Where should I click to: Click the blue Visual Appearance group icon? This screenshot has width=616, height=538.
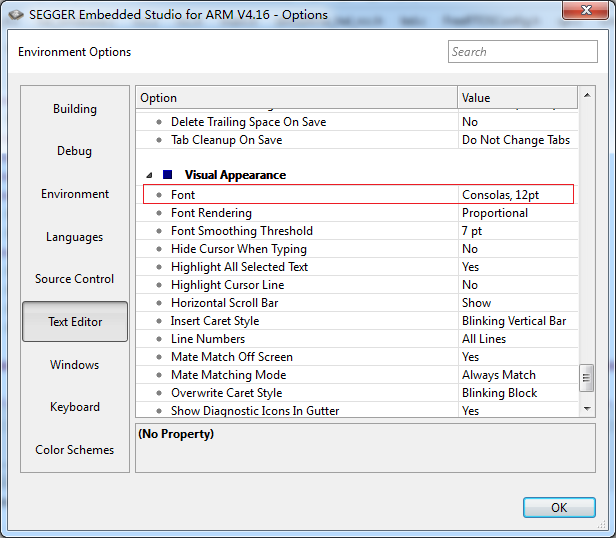point(168,174)
